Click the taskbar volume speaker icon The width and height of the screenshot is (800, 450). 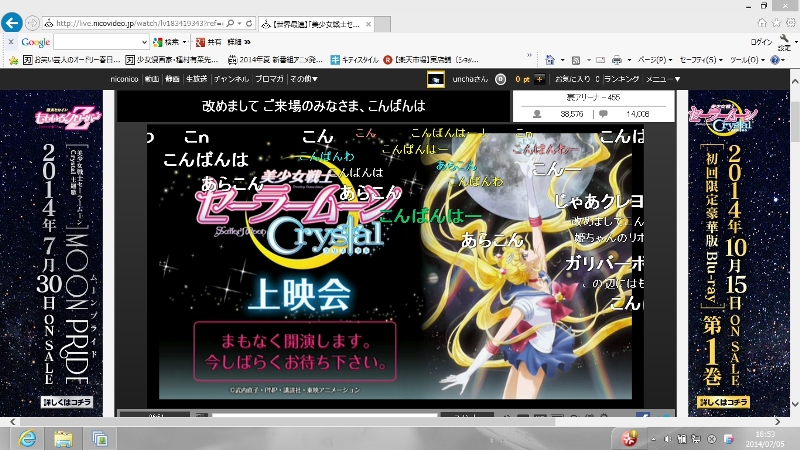(x=668, y=439)
